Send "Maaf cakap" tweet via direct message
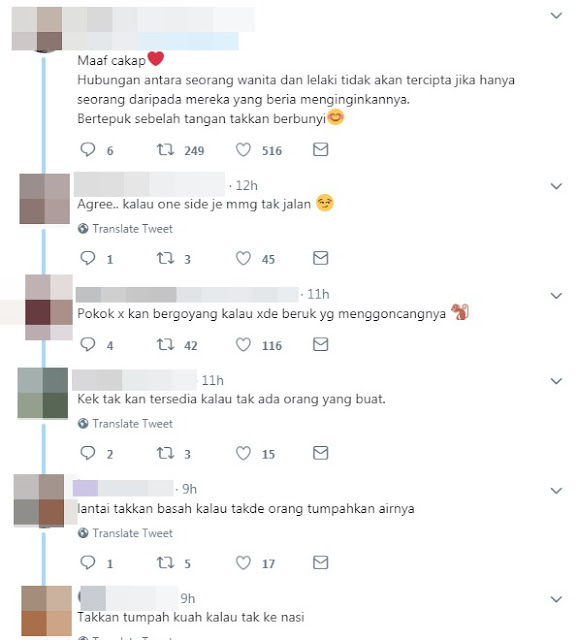This screenshot has height=640, width=578. coord(320,149)
